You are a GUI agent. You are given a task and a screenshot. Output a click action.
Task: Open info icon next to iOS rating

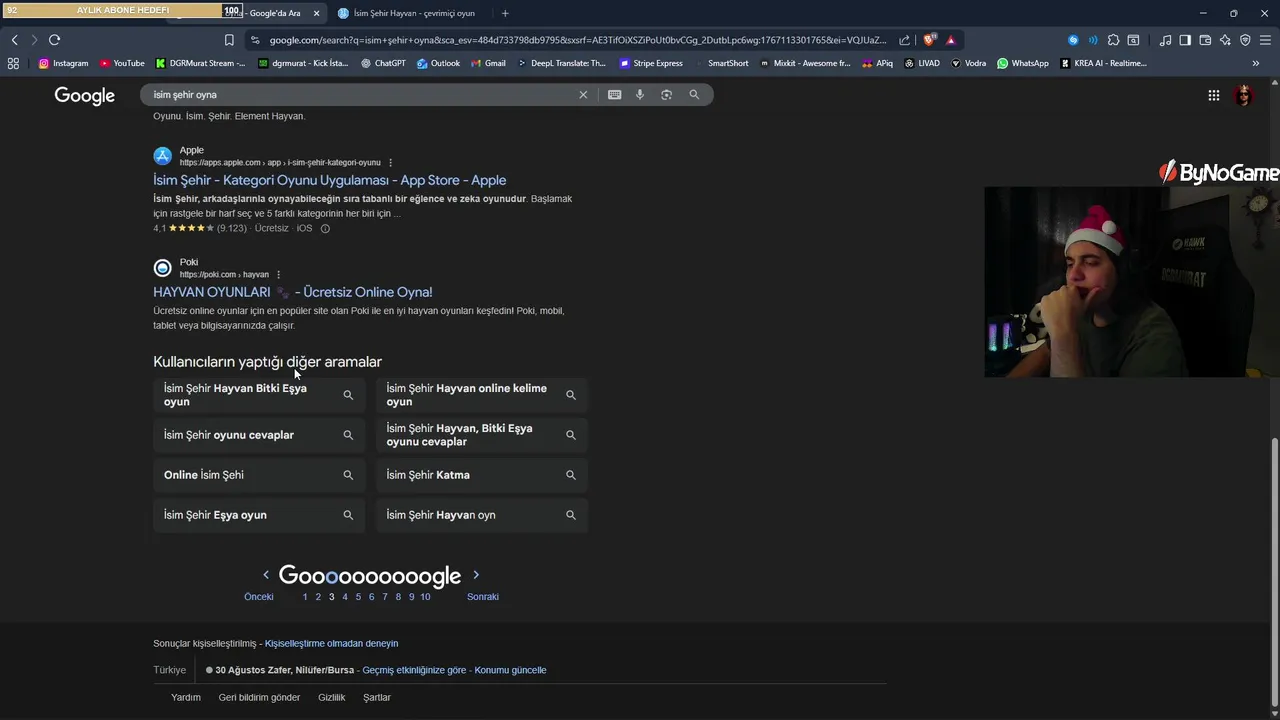pyautogui.click(x=325, y=228)
